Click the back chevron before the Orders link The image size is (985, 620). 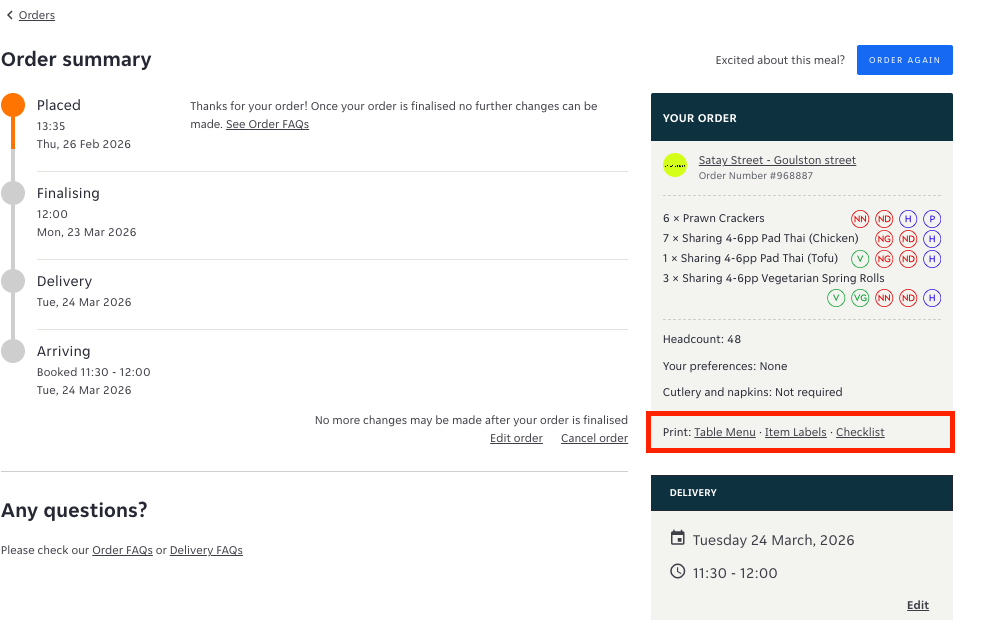point(9,15)
